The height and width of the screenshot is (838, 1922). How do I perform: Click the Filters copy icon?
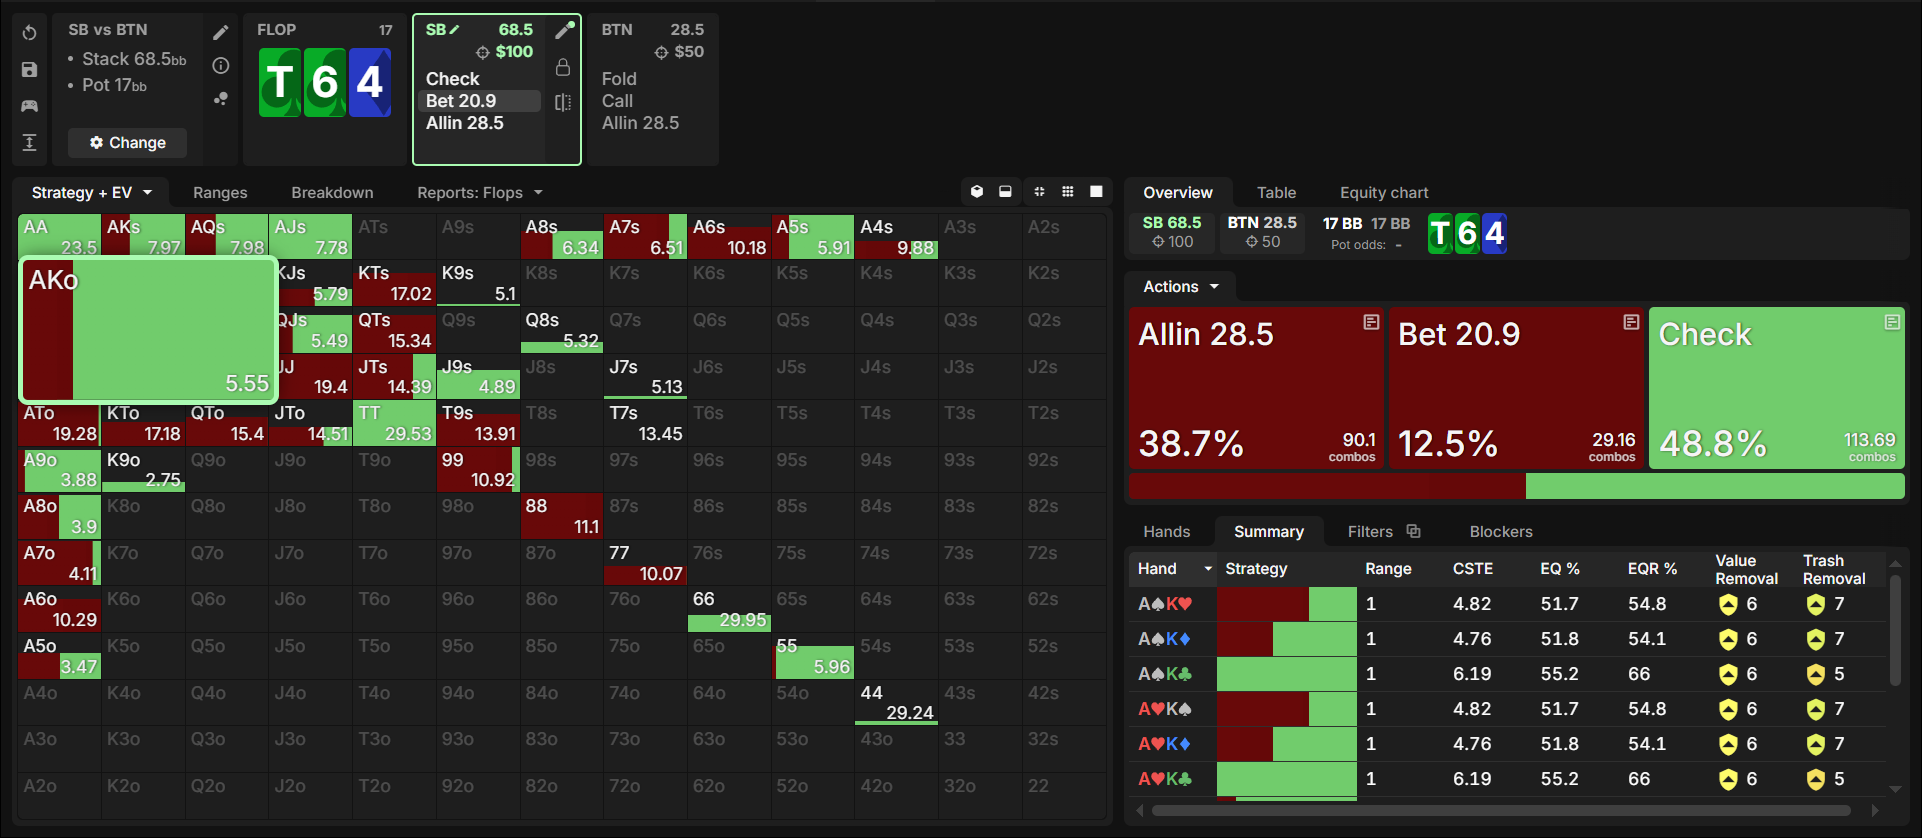pos(1413,531)
